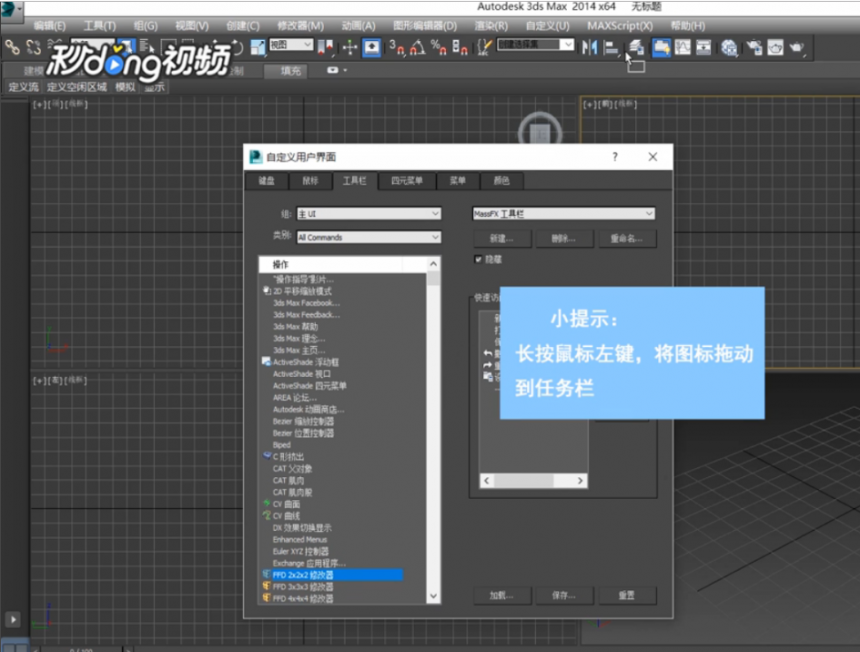
Task: Toggle Angle Snap icon
Action: click(417, 48)
